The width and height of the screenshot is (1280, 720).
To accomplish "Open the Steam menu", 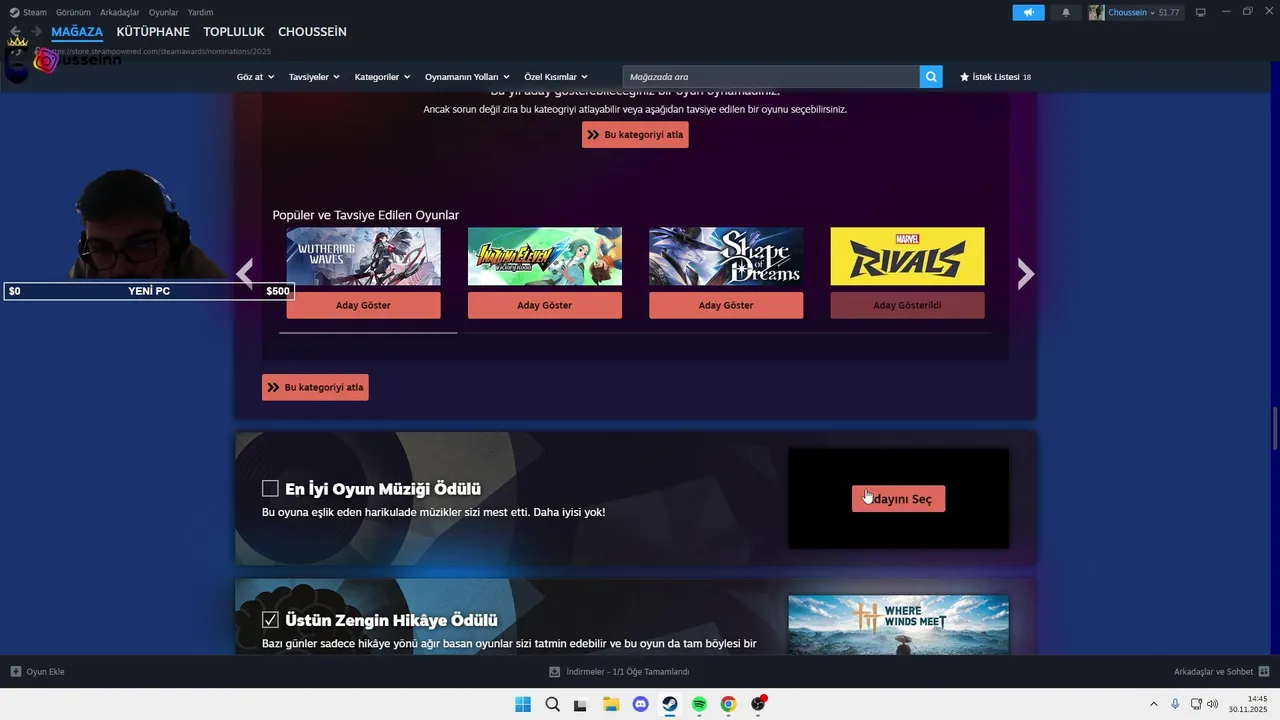I will click(28, 12).
